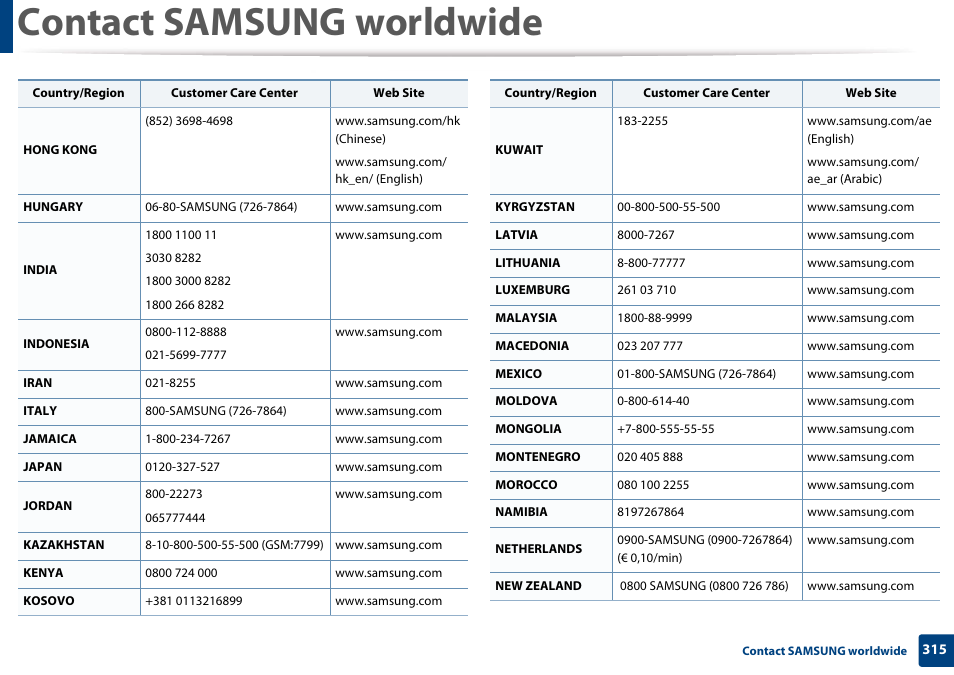Select Netherlands number 0900-SAMSUNG (0900-7267864)
This screenshot has width=954, height=675.
[x=705, y=540]
